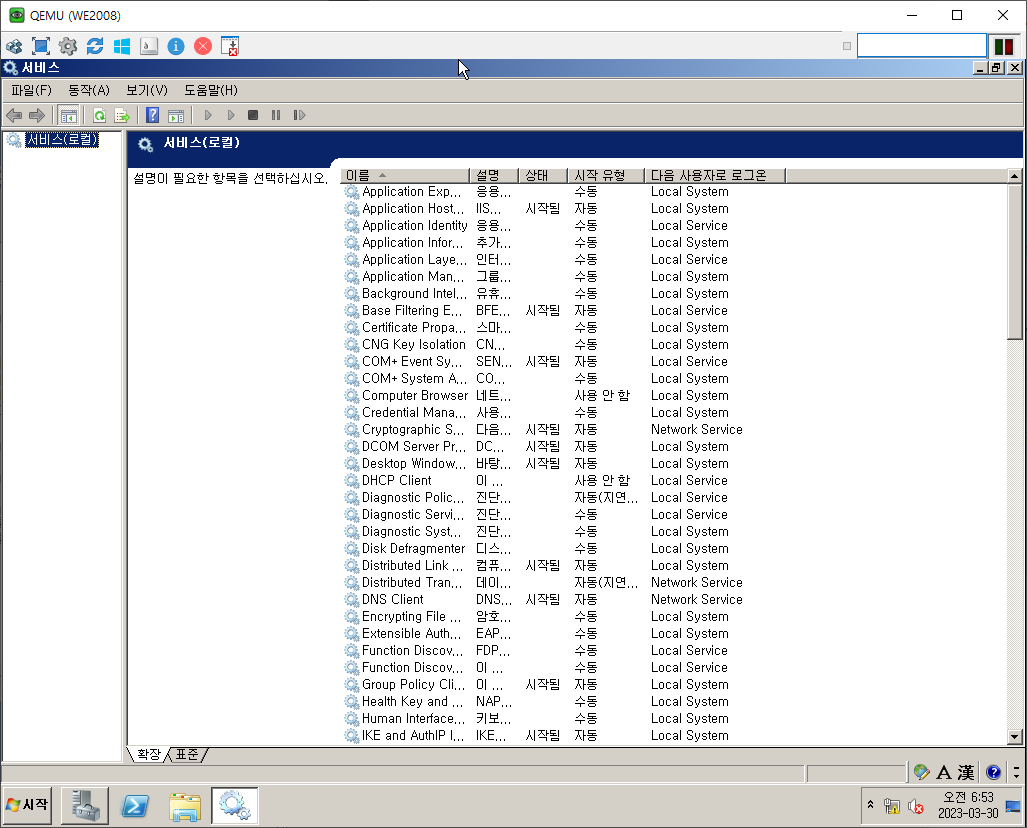Sort by 설명 column header
The width and height of the screenshot is (1027, 828).
point(494,176)
